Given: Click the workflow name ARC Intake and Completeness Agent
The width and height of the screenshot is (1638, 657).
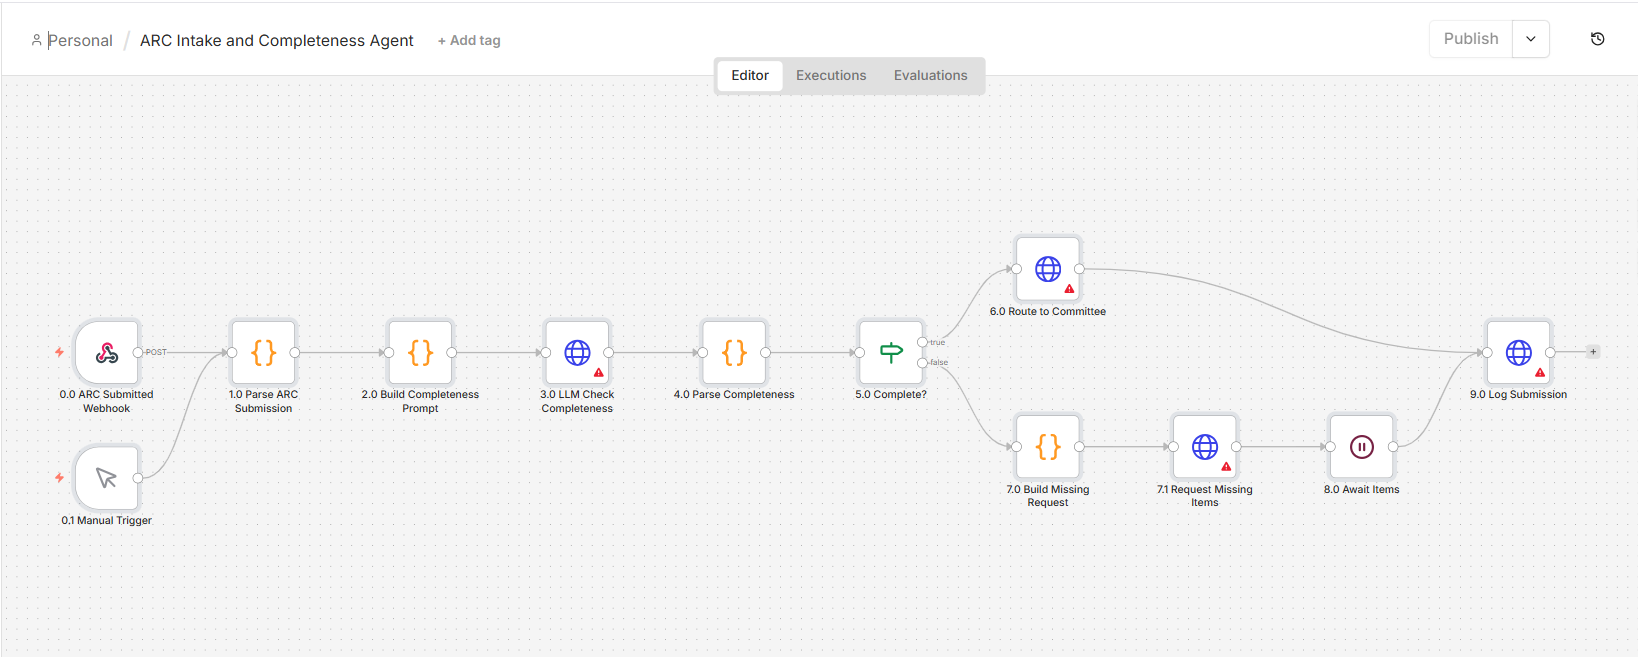Looking at the screenshot, I should pos(276,40).
